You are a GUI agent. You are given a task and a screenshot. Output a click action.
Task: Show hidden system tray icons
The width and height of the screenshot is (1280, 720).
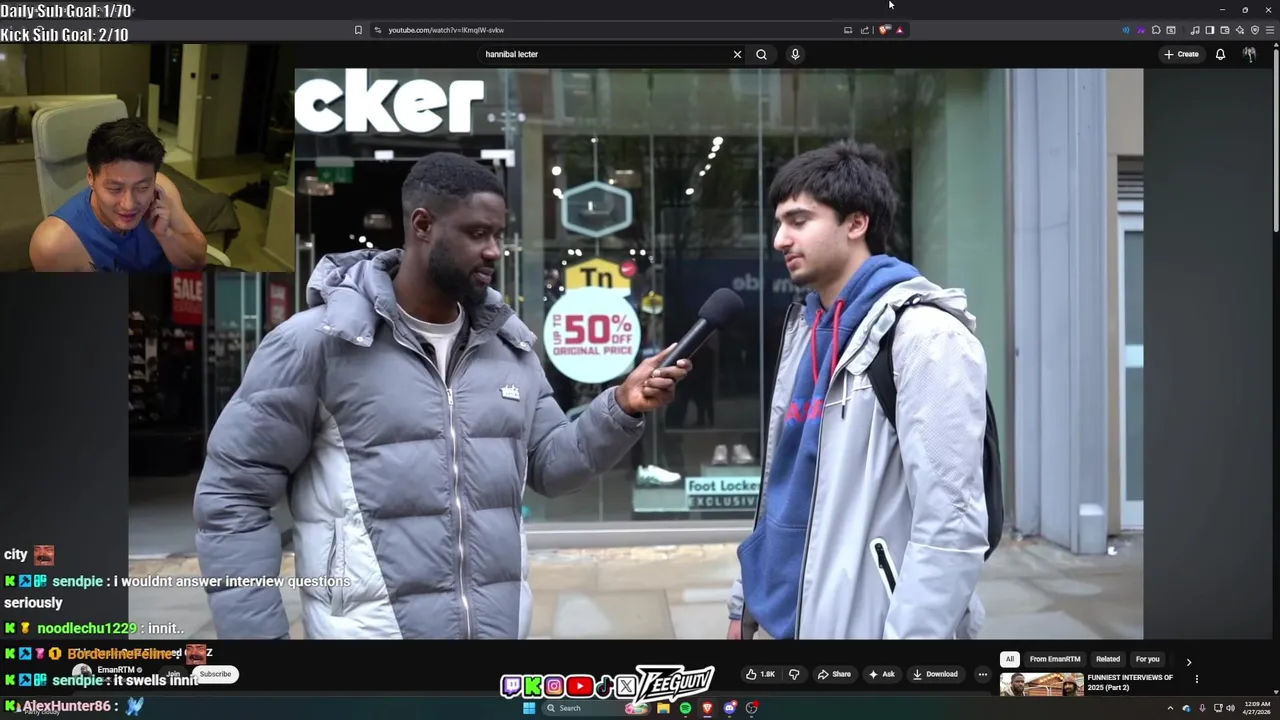pyautogui.click(x=1170, y=708)
